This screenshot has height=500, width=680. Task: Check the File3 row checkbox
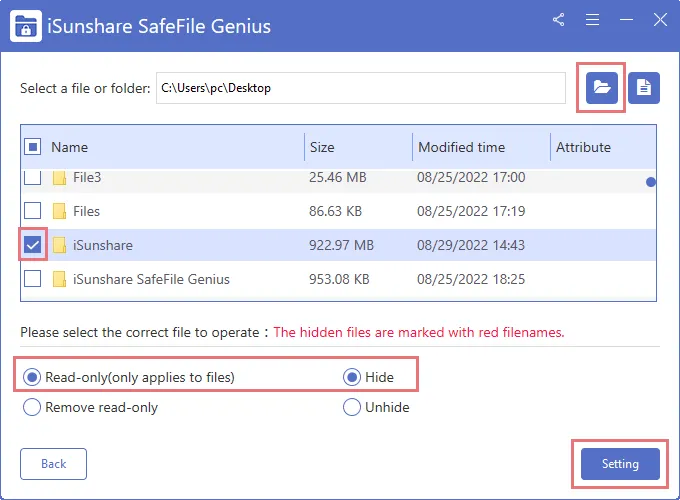(33, 177)
